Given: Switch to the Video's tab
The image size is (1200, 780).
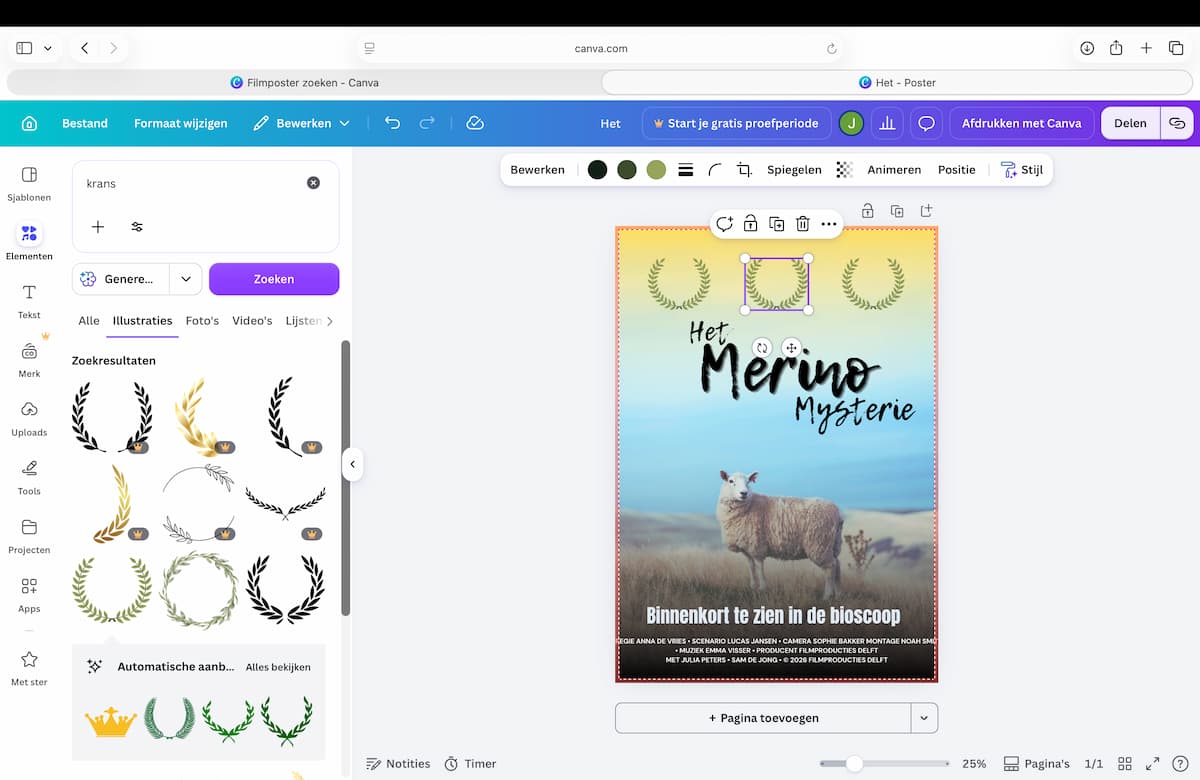Looking at the screenshot, I should click(252, 321).
